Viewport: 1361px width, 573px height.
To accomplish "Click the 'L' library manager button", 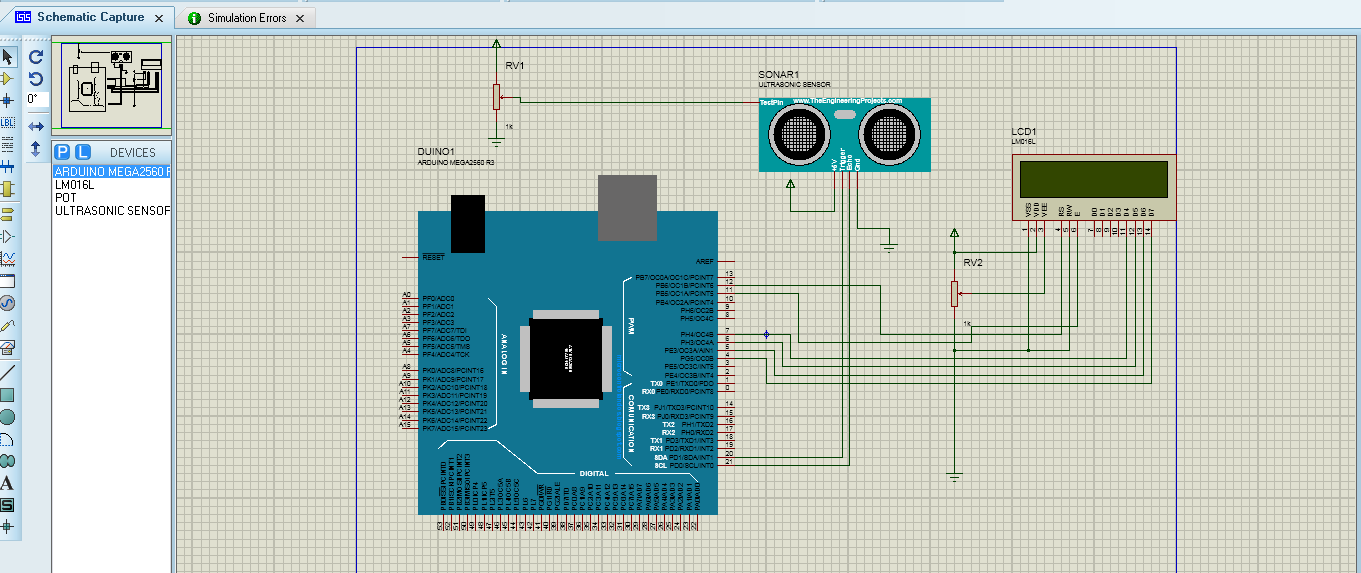I will [x=83, y=152].
